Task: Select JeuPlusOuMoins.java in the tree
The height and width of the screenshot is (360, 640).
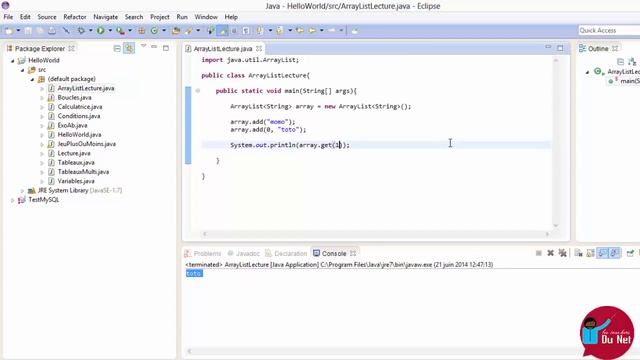Action: click(x=87, y=144)
